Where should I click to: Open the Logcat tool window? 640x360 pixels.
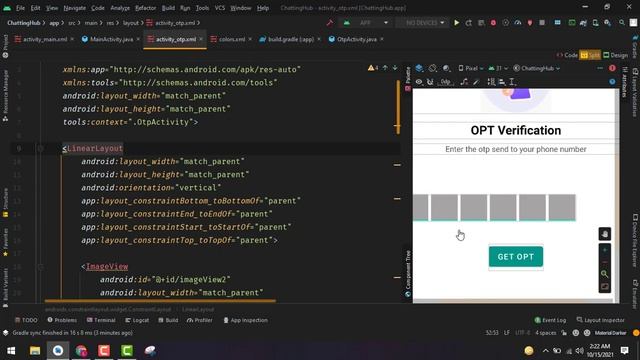coord(137,320)
